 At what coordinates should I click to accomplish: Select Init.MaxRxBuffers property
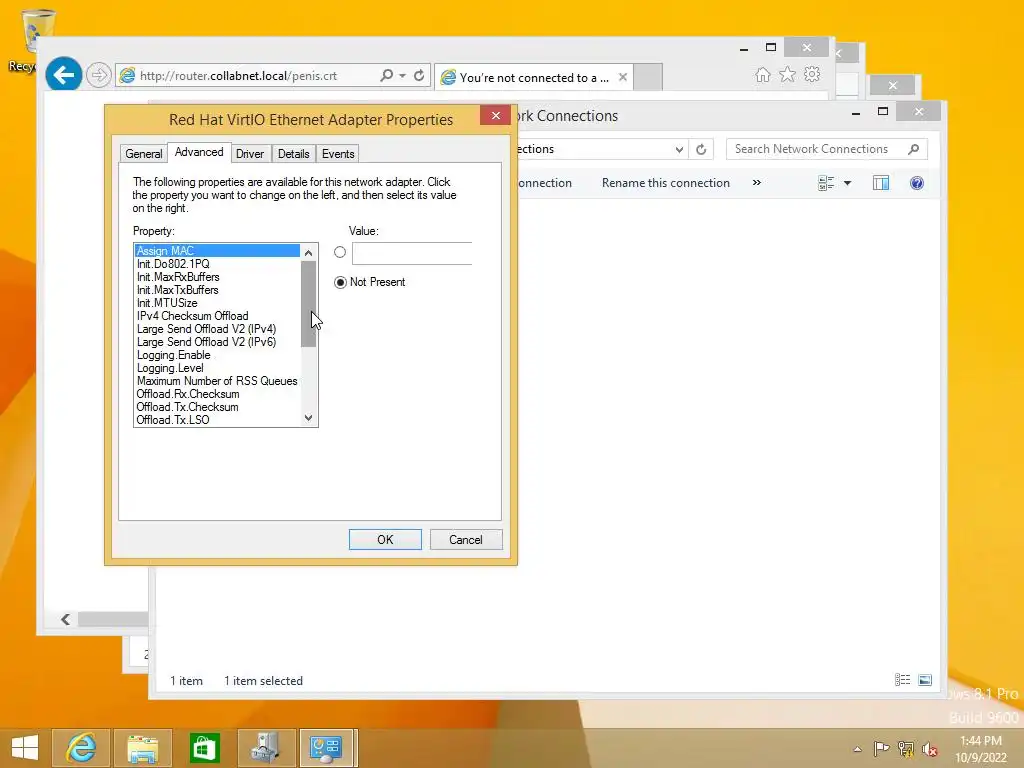(x=217, y=277)
